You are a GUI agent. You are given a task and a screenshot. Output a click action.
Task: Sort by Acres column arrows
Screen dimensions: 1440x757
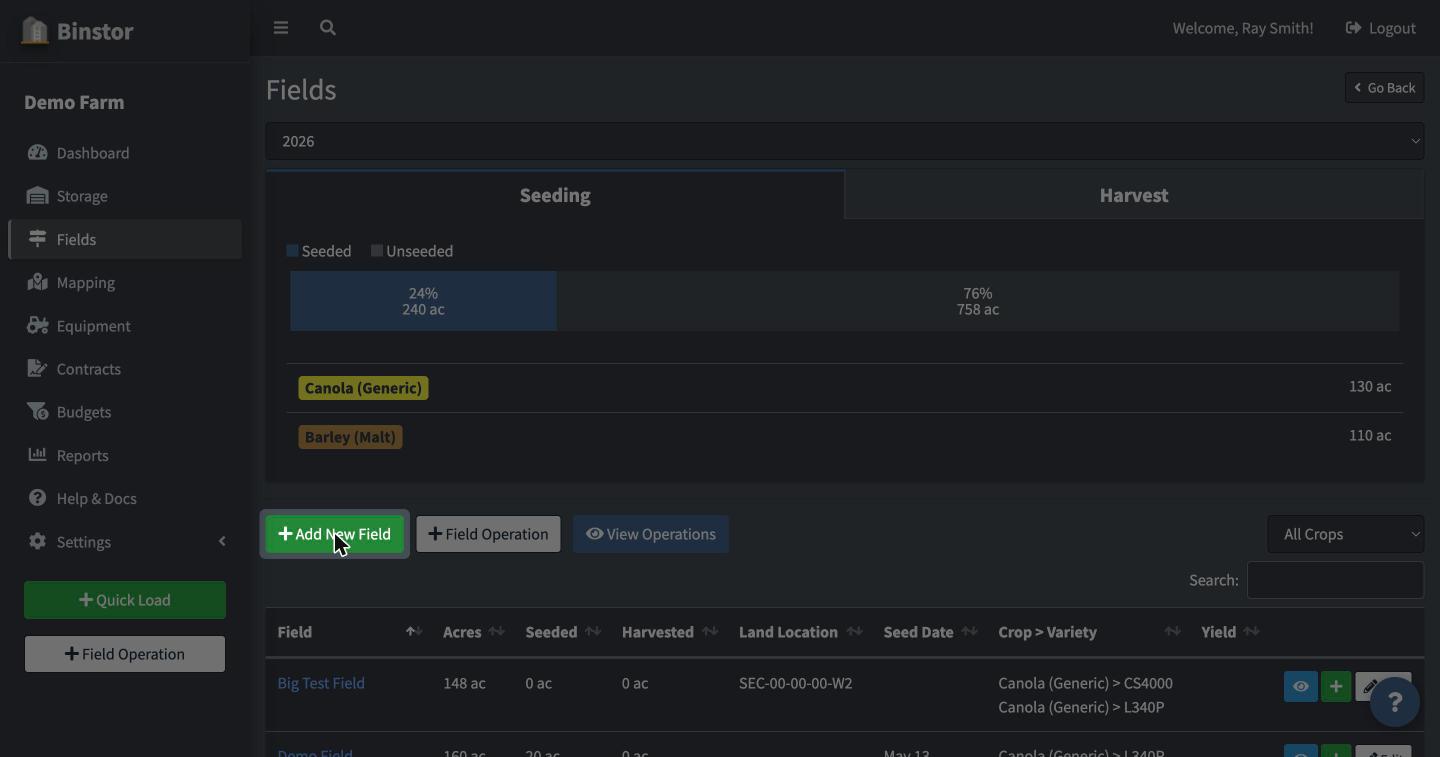(x=496, y=632)
